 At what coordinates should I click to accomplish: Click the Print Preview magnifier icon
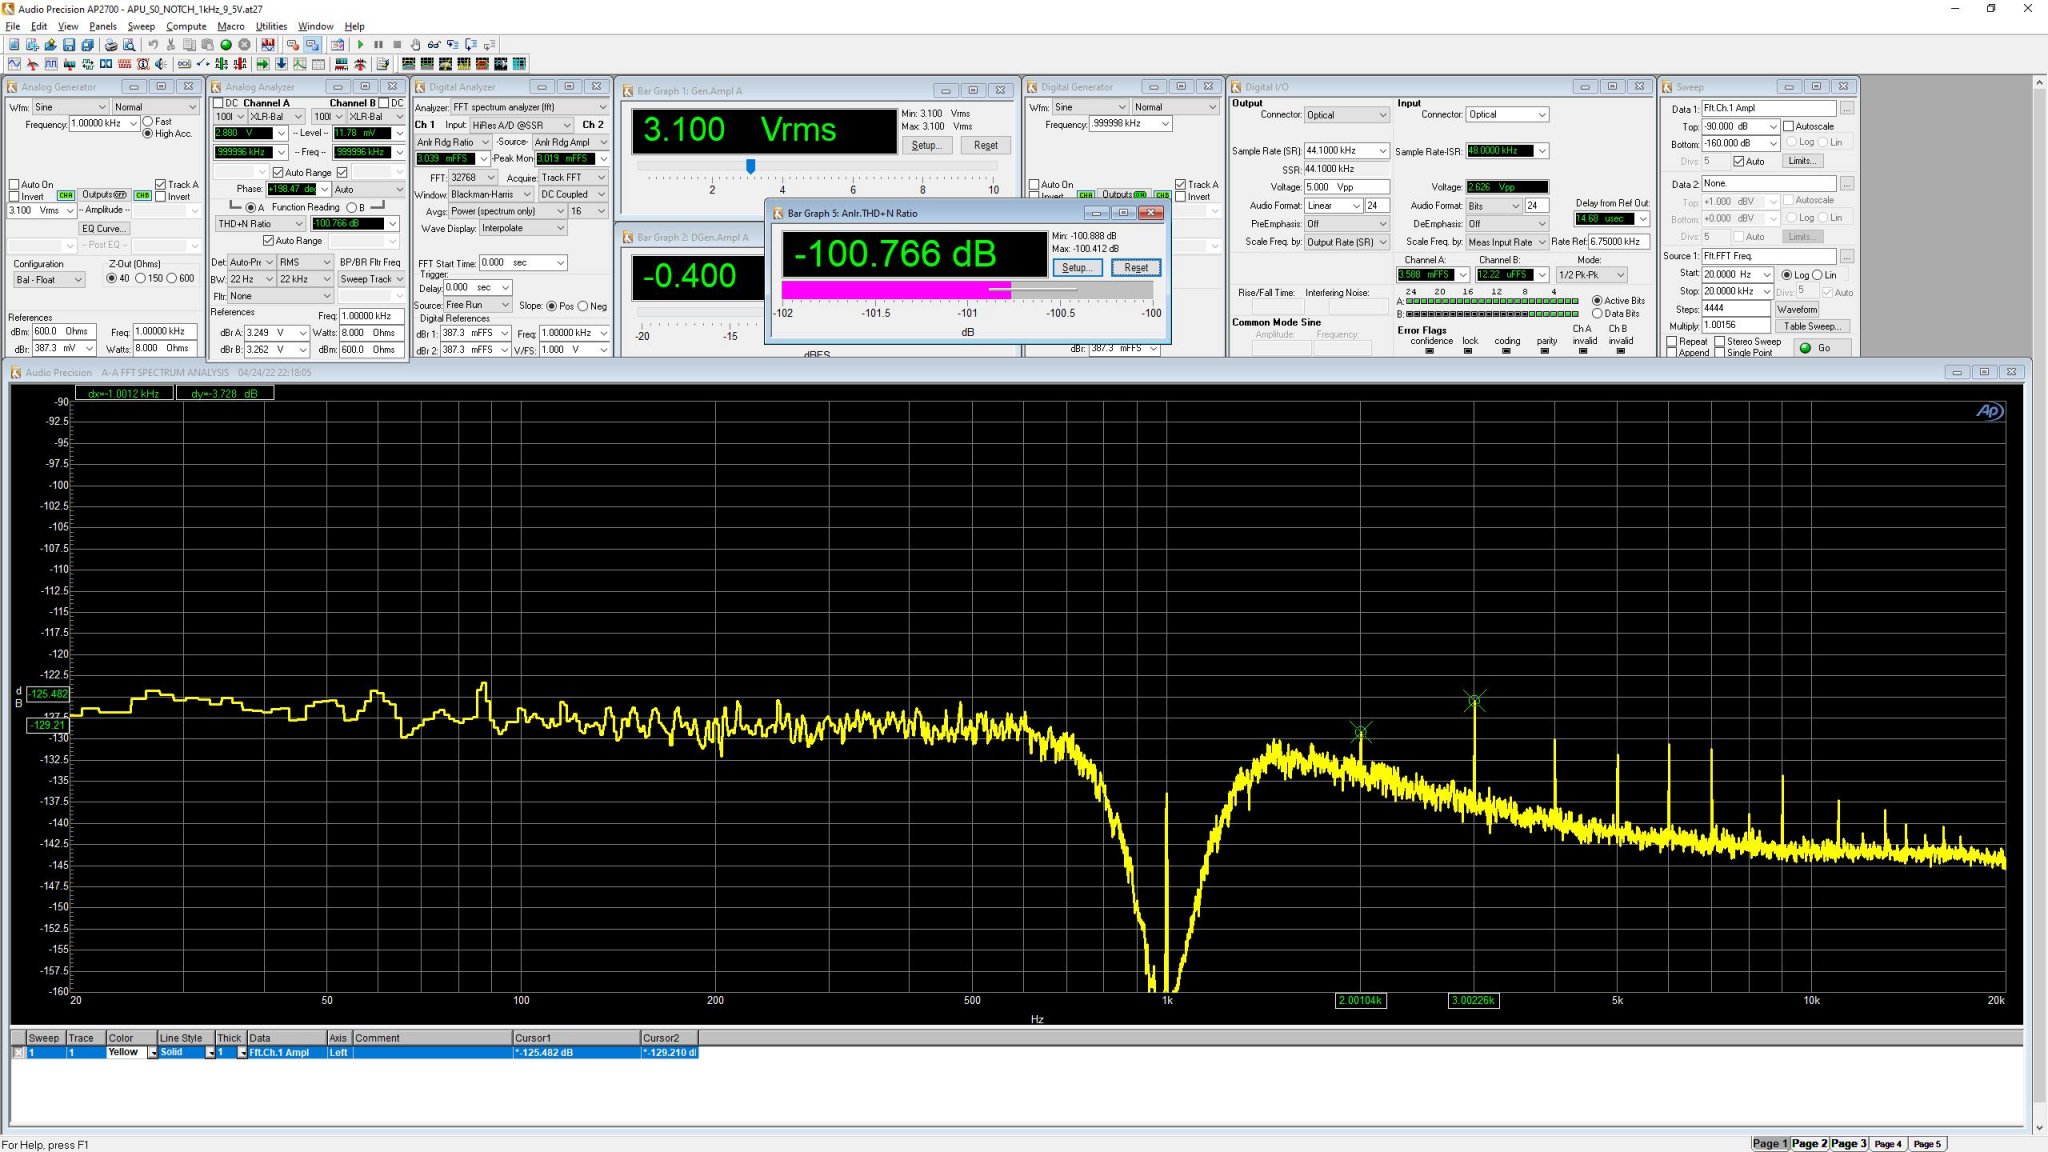point(129,44)
